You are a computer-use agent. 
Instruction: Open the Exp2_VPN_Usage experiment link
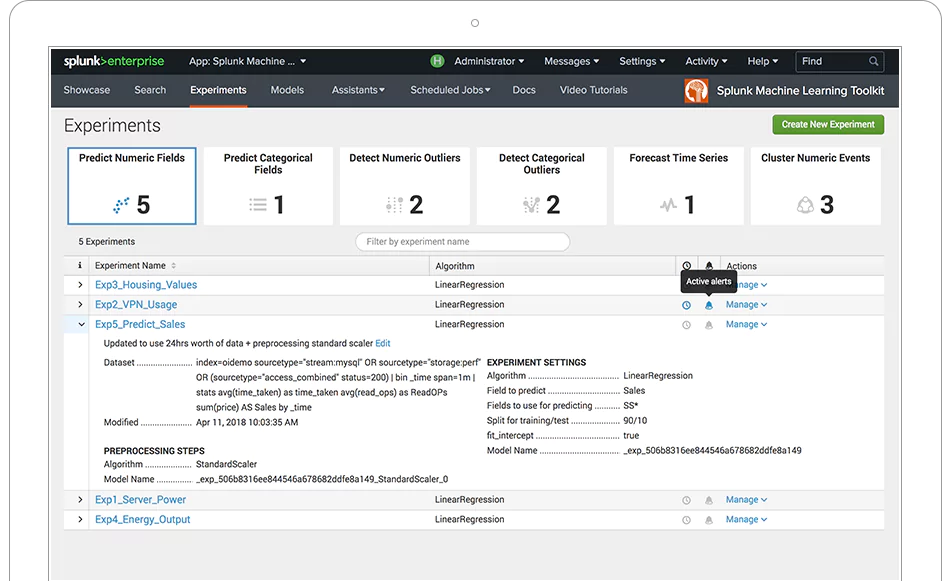pos(136,305)
